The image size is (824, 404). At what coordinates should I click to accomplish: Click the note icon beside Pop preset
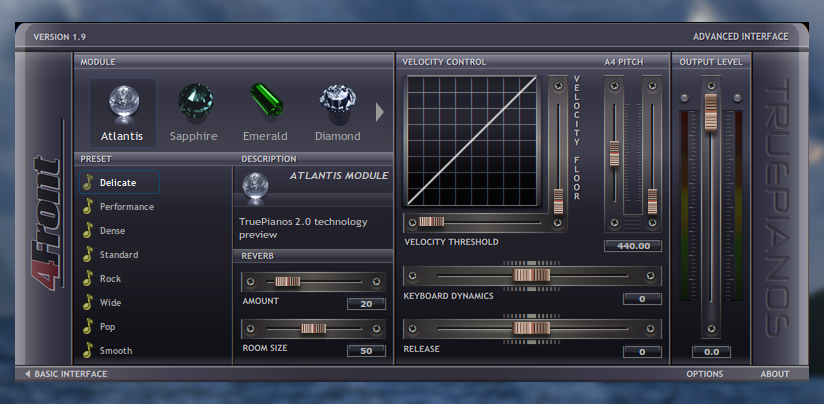click(x=88, y=327)
